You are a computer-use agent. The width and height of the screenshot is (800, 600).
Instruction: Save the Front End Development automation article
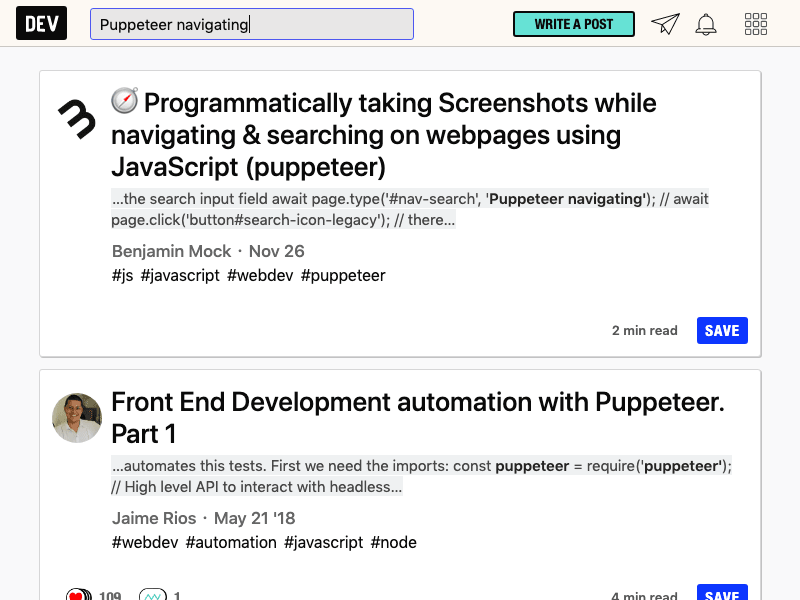(x=722, y=593)
